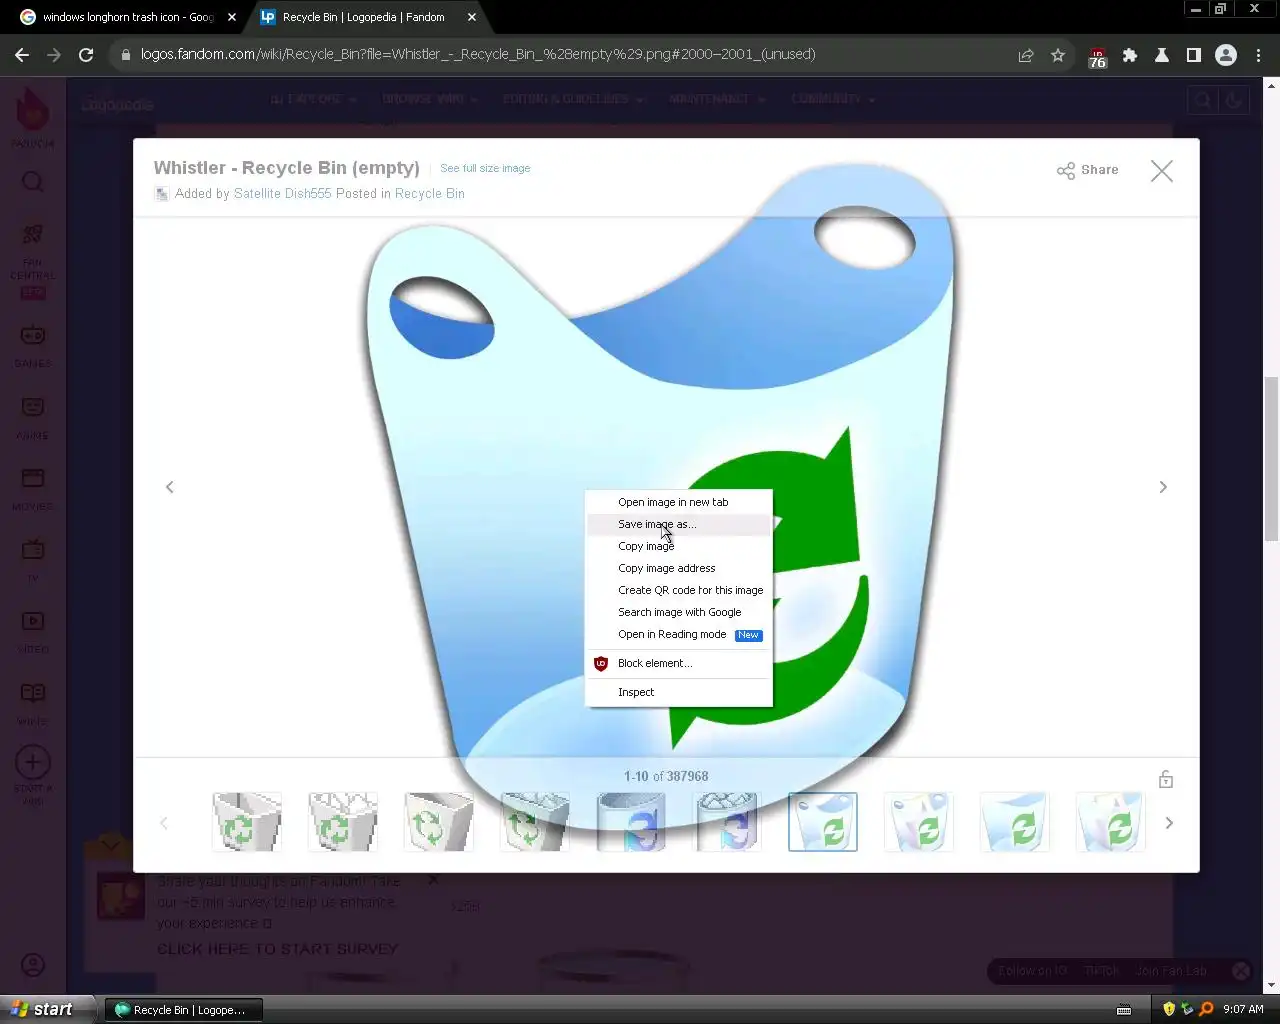Screen dimensions: 1280x1024
Task: Select the tenth recycle bin thumbnail
Action: (1111, 822)
